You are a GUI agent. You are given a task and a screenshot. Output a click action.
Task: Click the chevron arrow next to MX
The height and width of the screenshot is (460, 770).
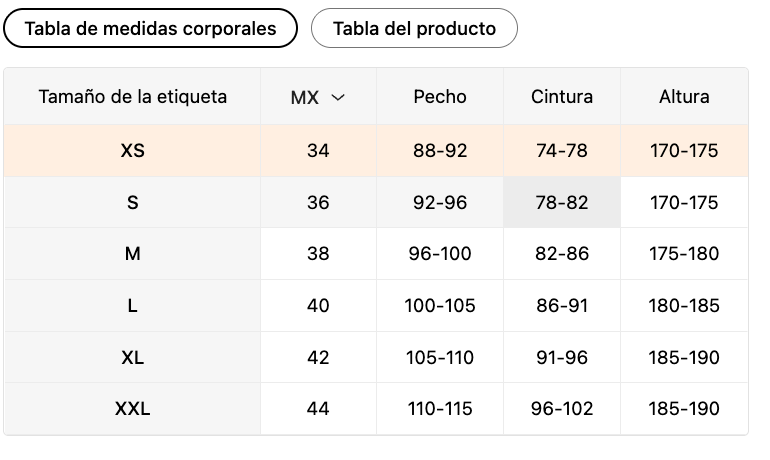[x=338, y=97]
